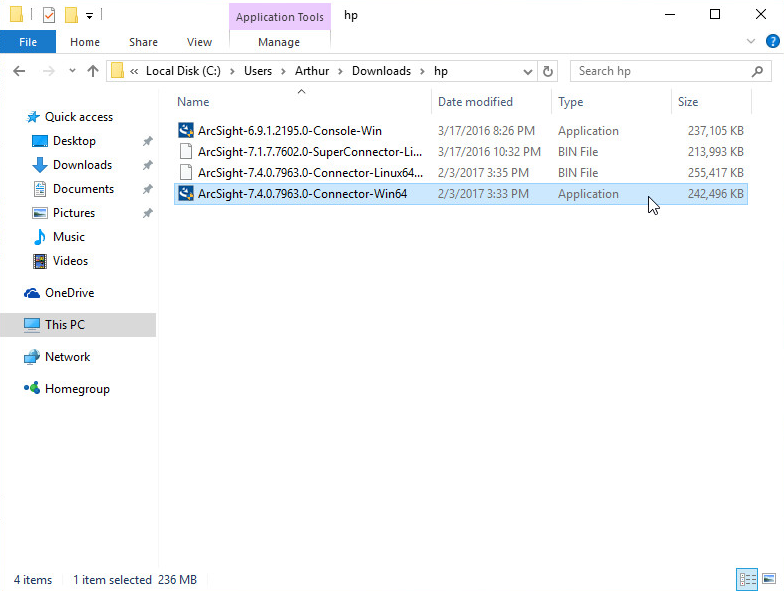Click the Refresh icon in address bar
The width and height of the screenshot is (784, 591).
pos(547,71)
